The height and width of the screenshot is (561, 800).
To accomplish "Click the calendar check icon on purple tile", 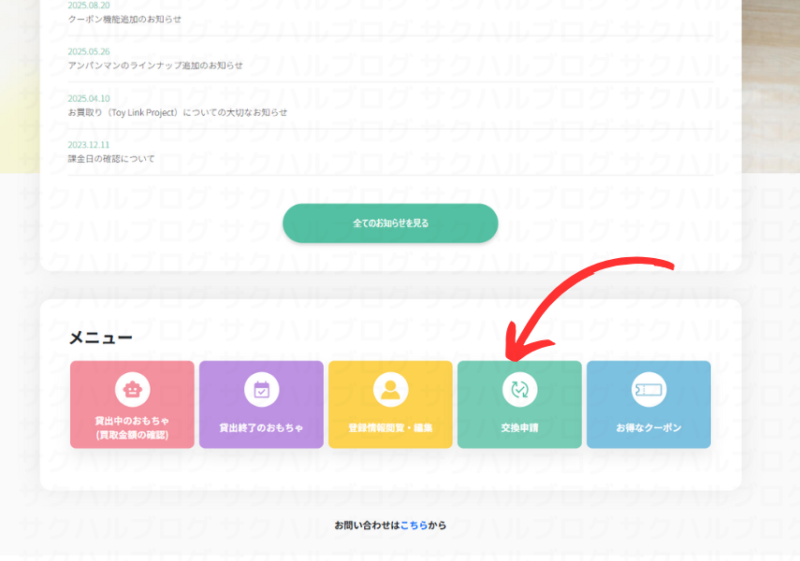I will 261,389.
